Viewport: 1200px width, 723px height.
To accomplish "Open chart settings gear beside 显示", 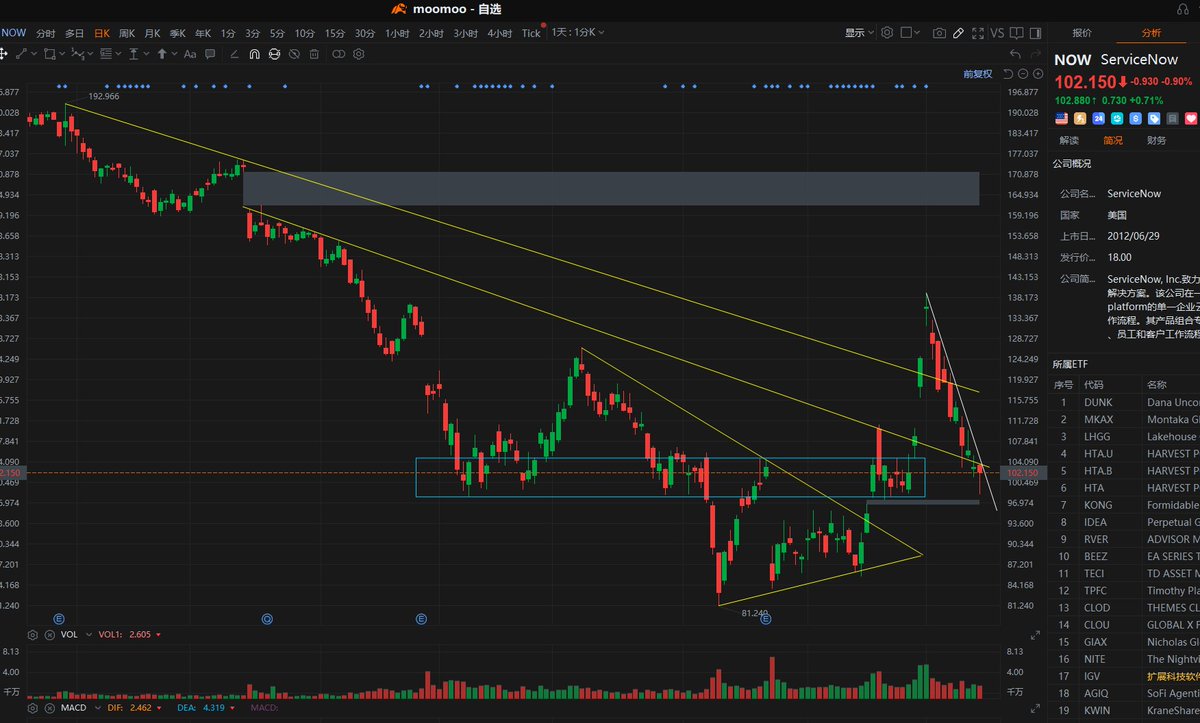I will [887, 33].
